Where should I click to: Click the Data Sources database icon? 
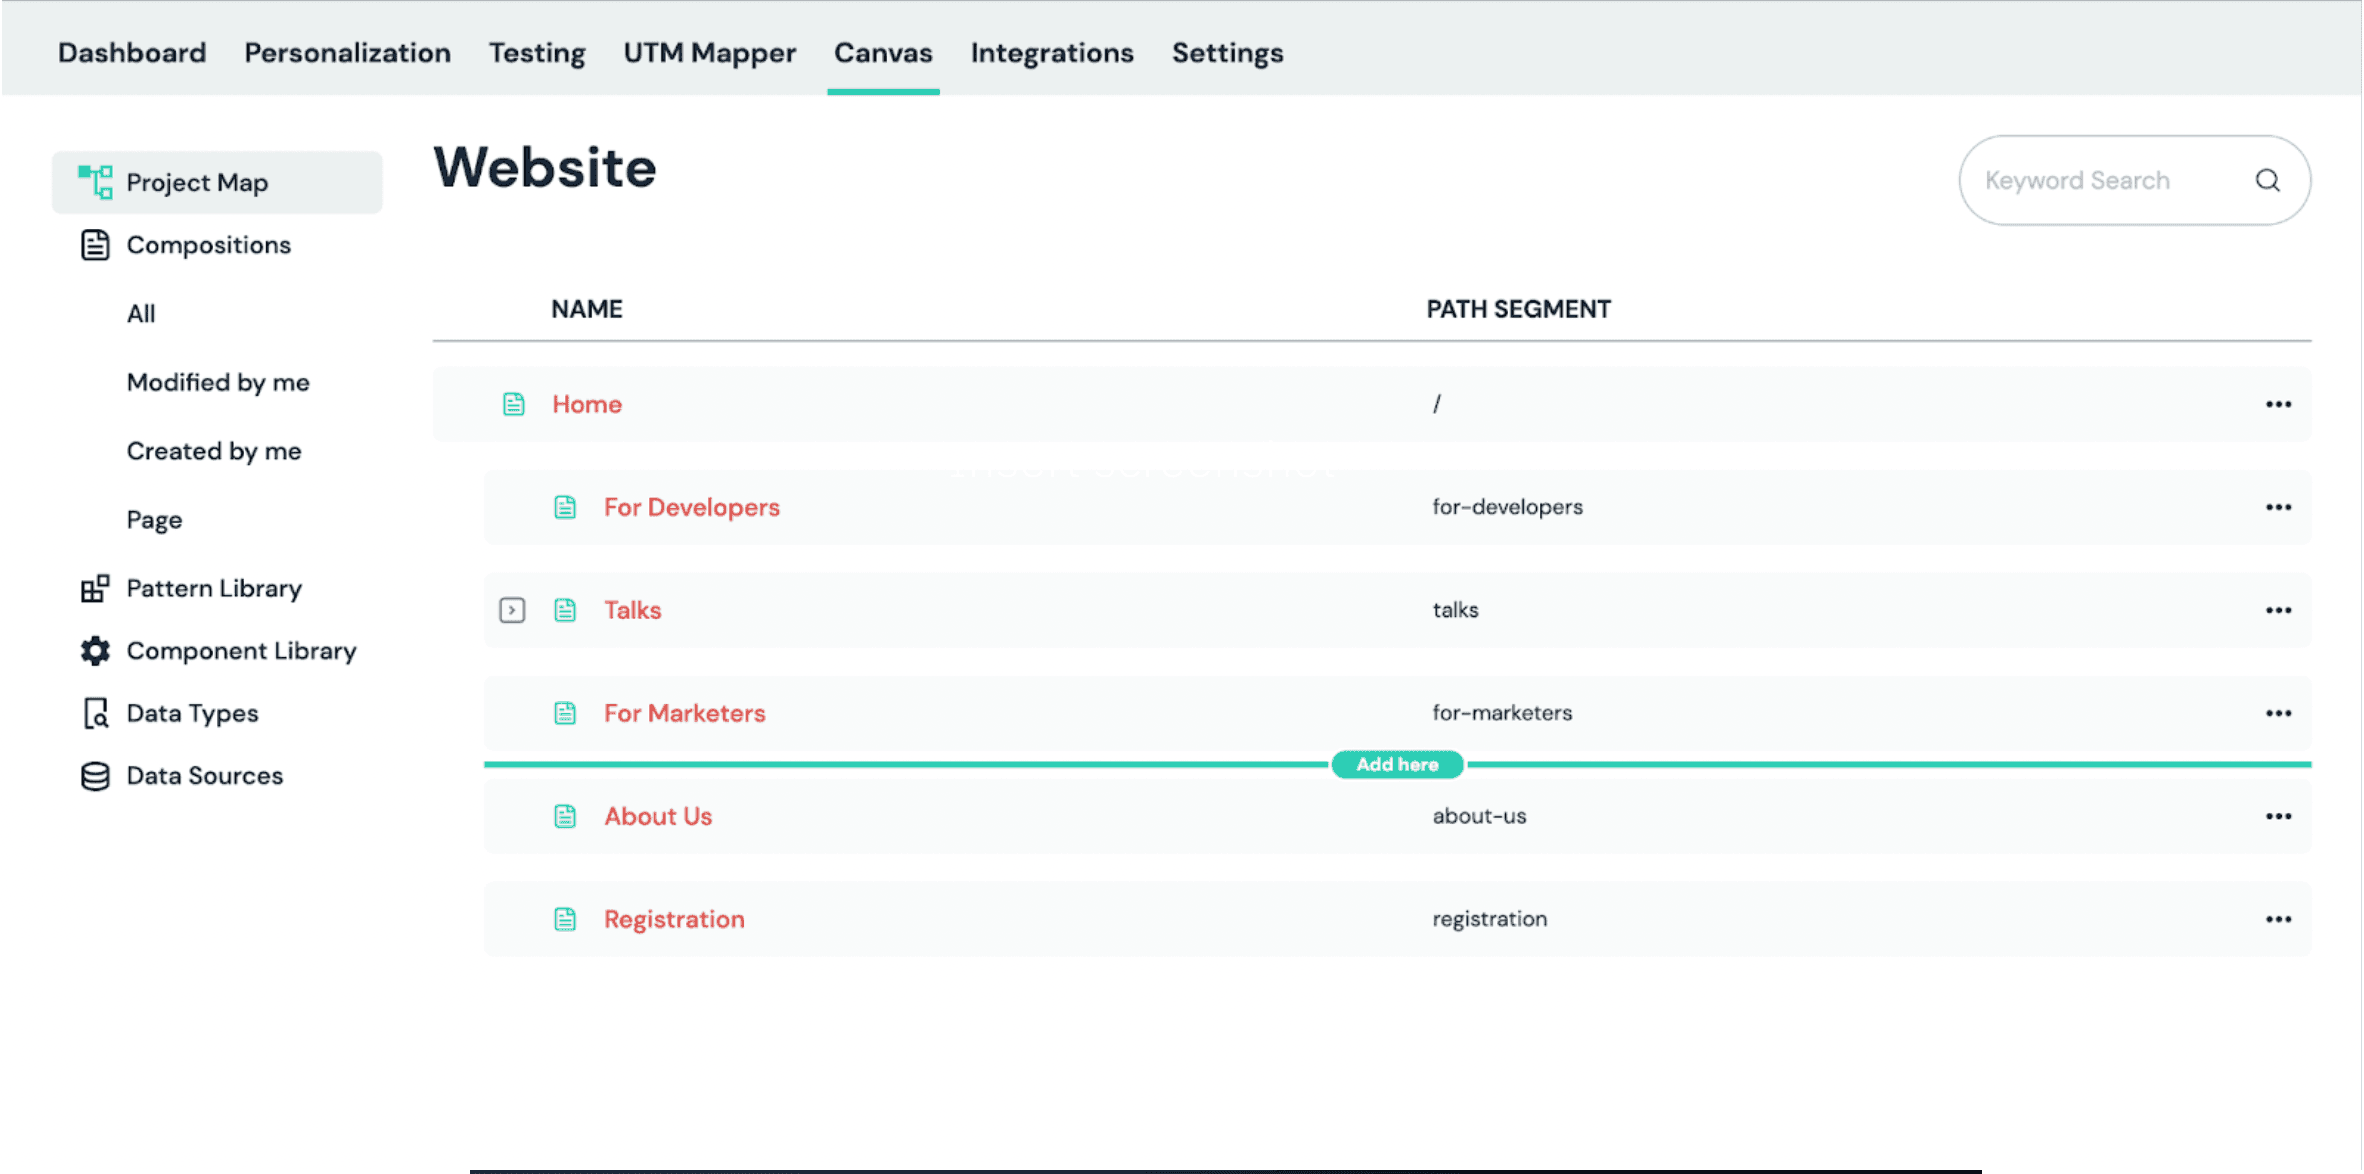95,775
